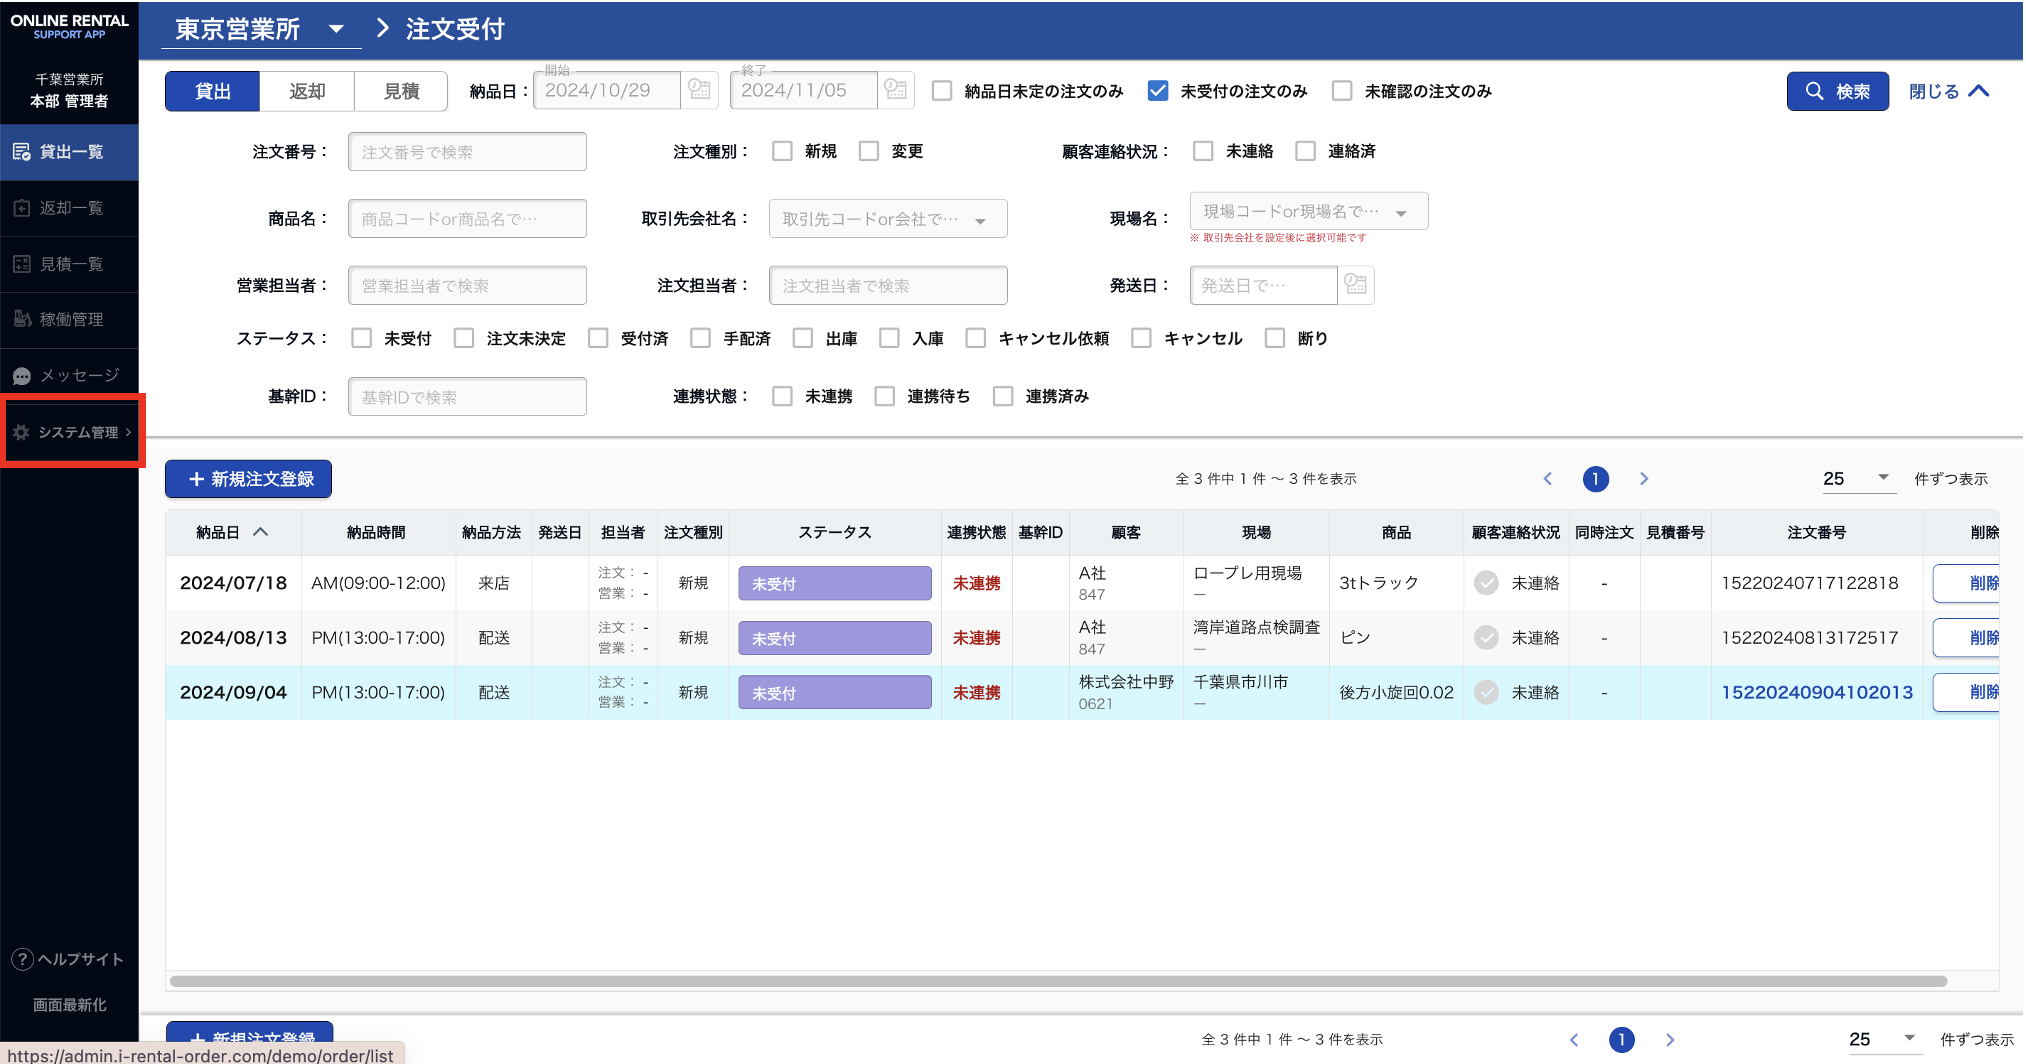The height and width of the screenshot is (1064, 2026).
Task: Enable 納品日未定の注文のみ checkbox
Action: (x=942, y=91)
